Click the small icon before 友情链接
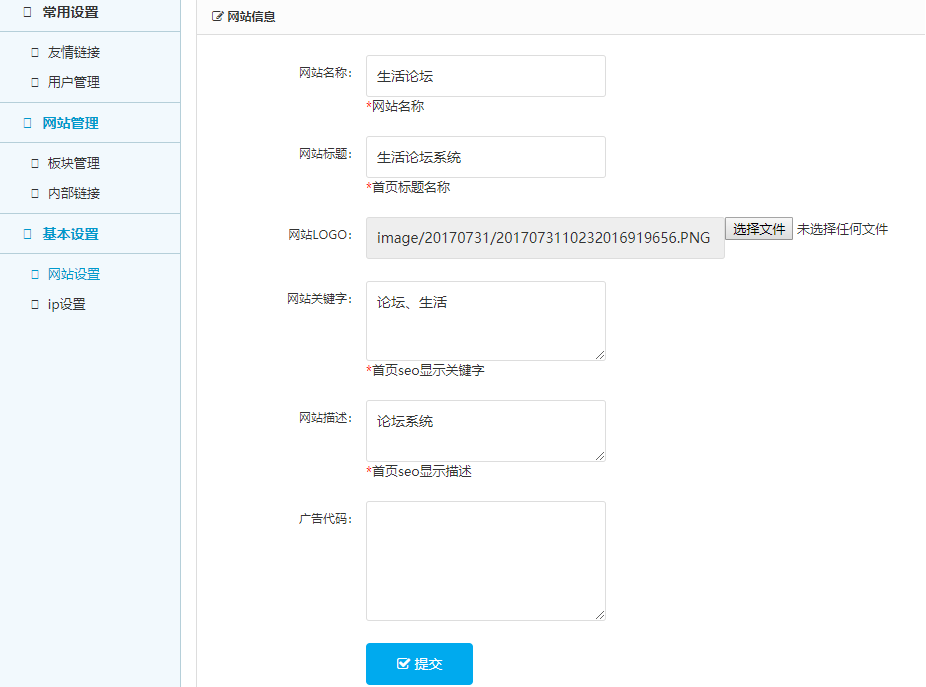 click(35, 52)
